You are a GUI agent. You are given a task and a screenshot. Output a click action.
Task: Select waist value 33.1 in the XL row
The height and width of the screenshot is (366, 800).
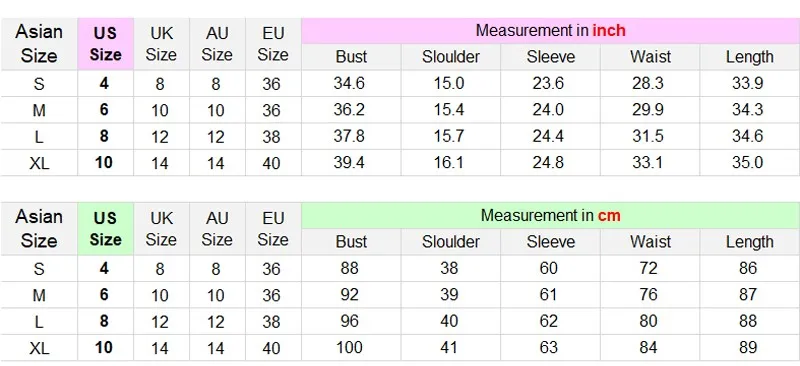(x=647, y=163)
